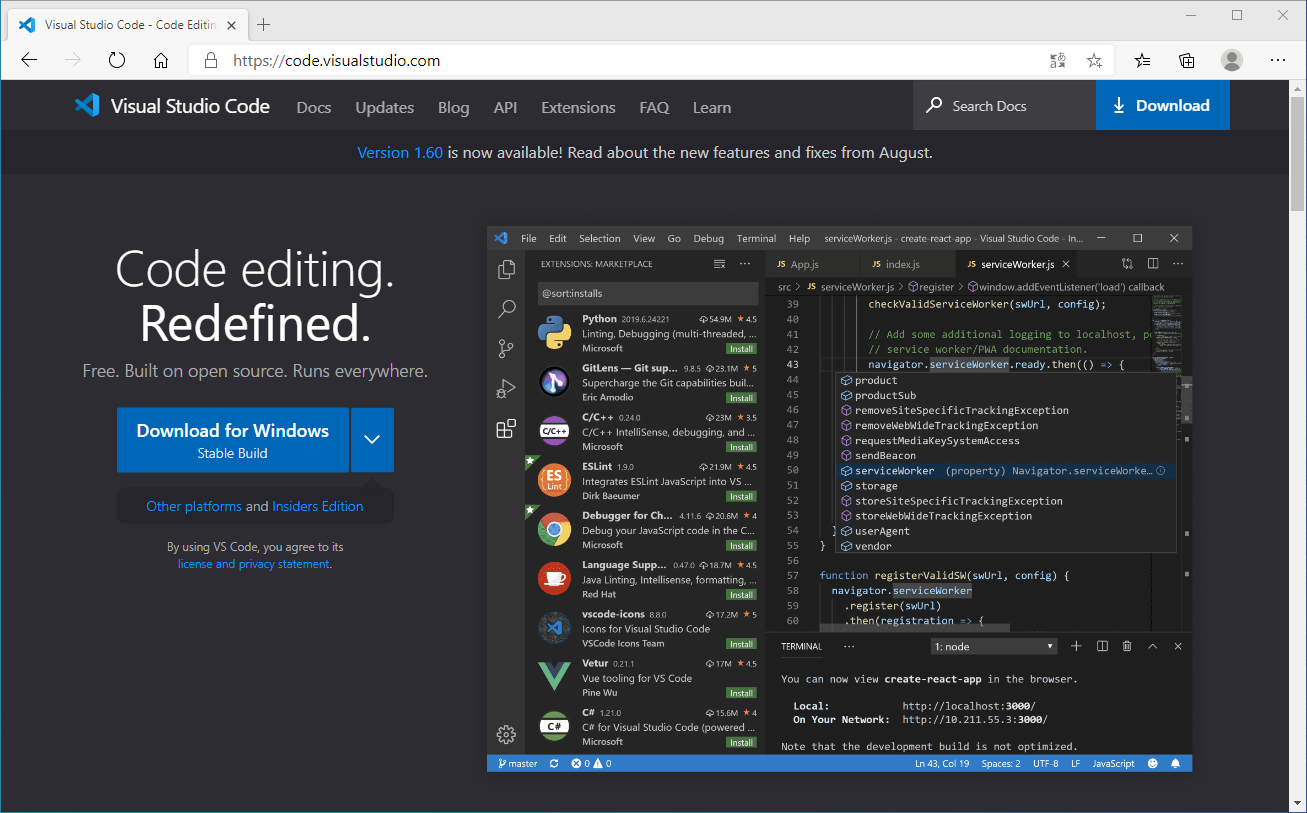Open the FAQ page in navigation

(x=654, y=107)
